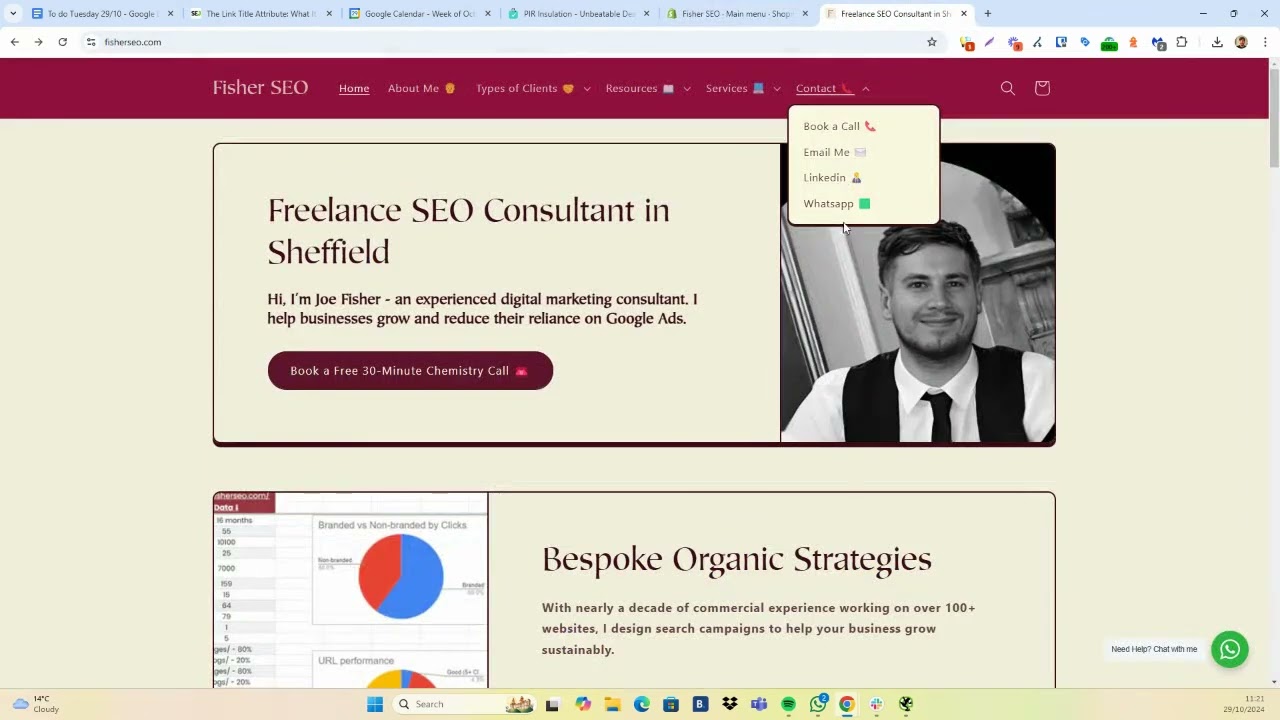Open Microsoft Edge from the taskbar
Viewport: 1280px width, 720px height.
[641, 704]
